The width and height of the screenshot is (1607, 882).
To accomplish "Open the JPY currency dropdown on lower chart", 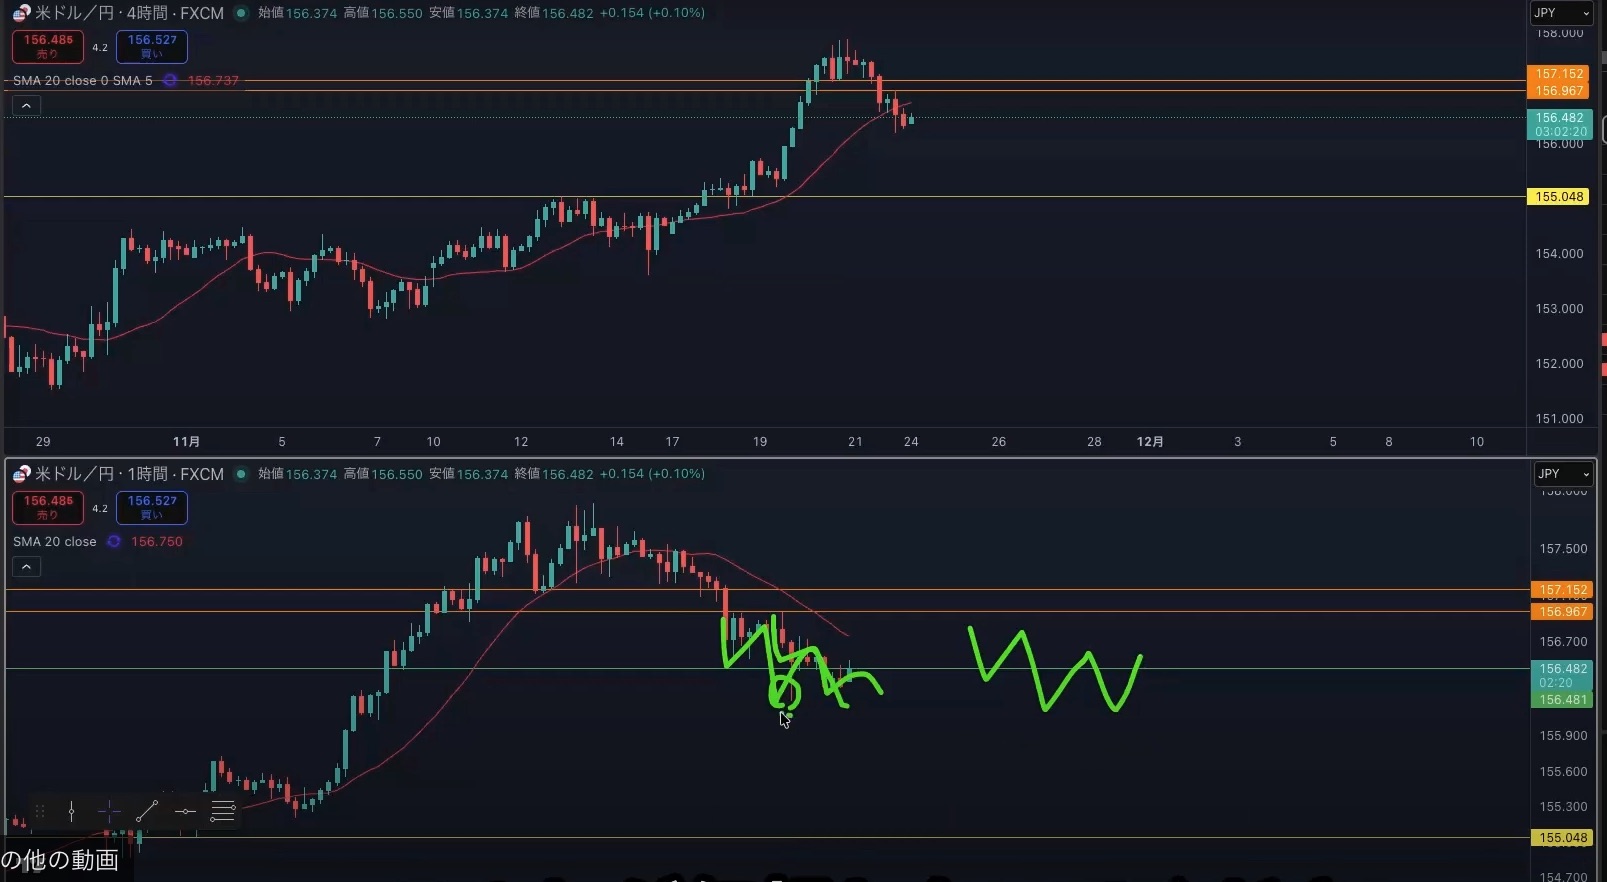I will [x=1563, y=474].
